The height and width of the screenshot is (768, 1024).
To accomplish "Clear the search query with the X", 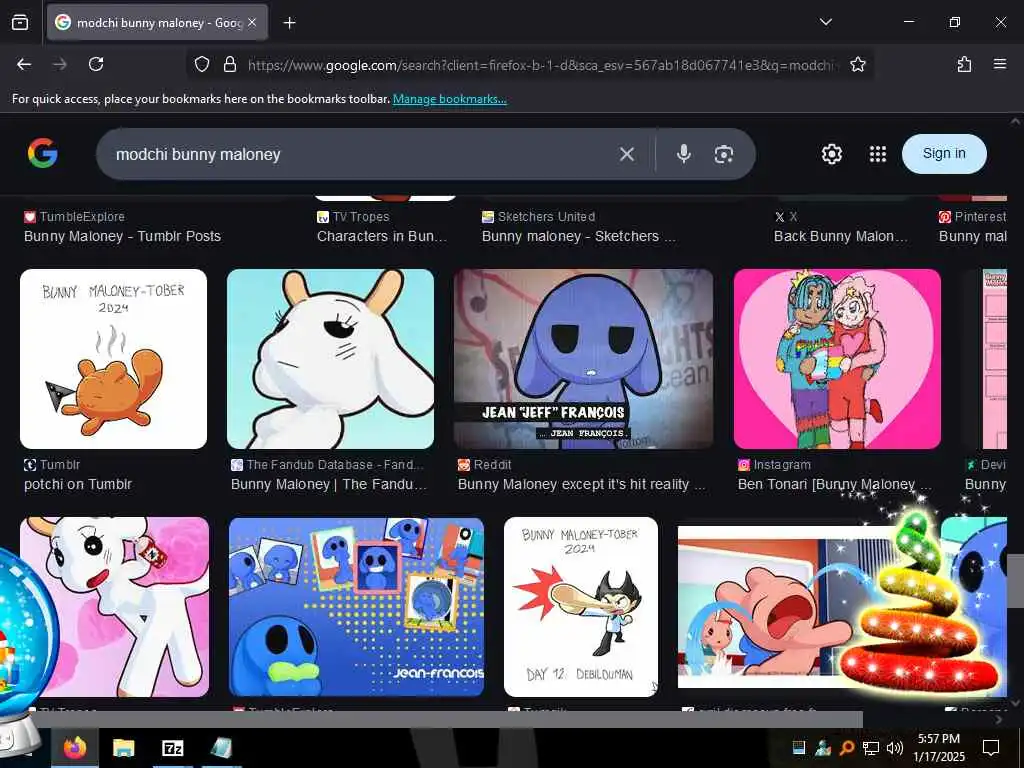I will [626, 154].
